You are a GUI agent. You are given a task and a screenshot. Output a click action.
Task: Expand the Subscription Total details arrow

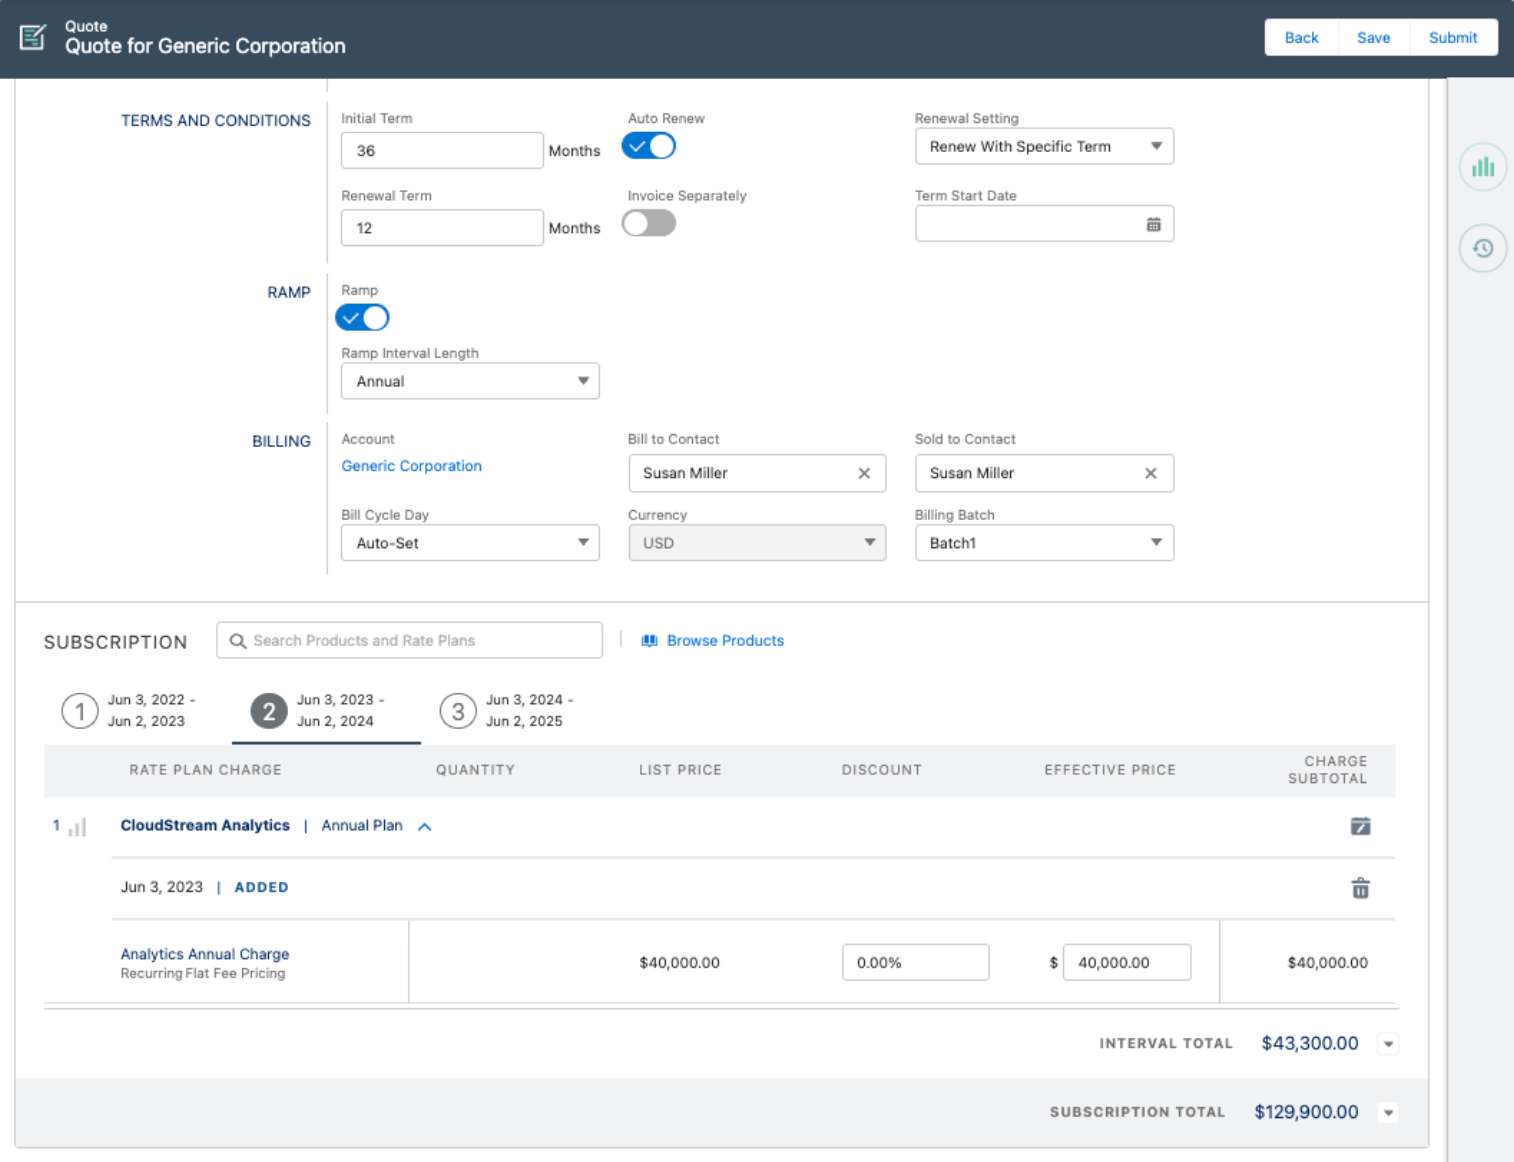1388,1112
